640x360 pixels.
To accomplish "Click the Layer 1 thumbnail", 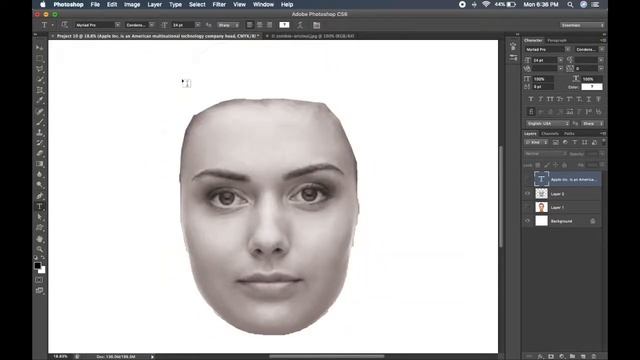I will pyautogui.click(x=541, y=207).
